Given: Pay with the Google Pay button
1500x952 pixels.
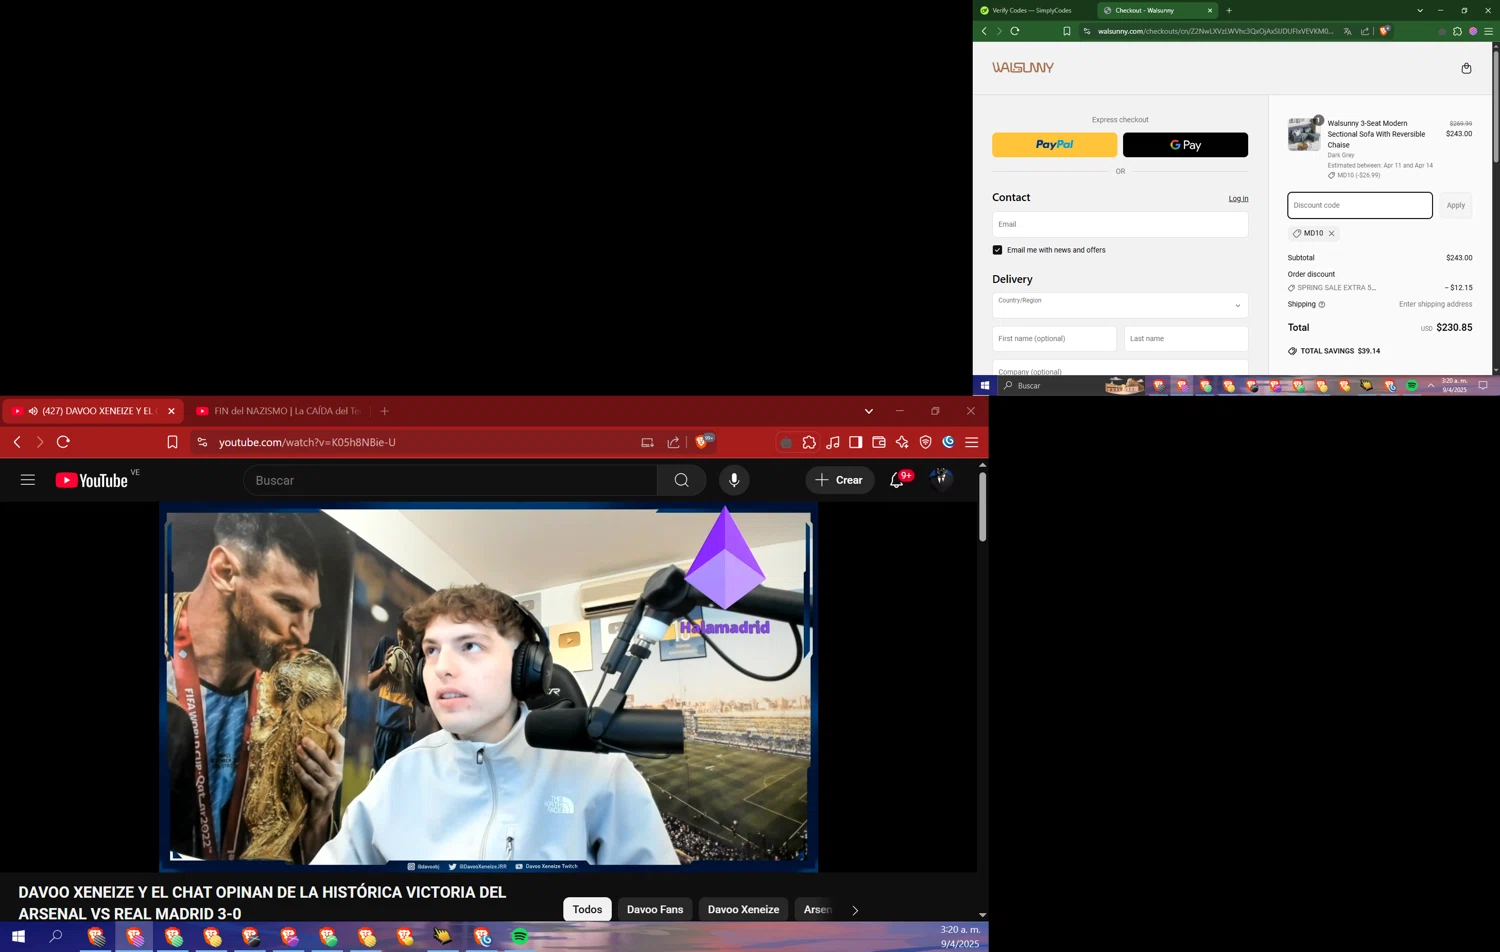Looking at the screenshot, I should coord(1185,145).
